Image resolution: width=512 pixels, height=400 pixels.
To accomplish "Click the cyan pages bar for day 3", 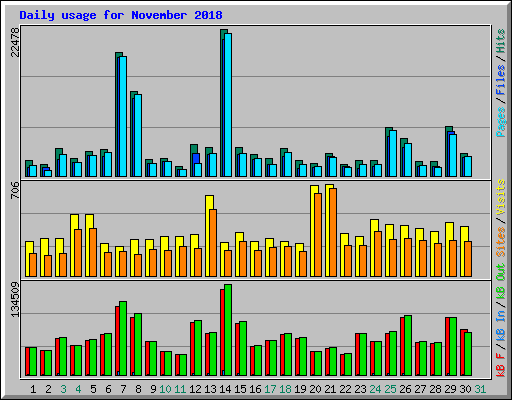I will click(x=63, y=165).
